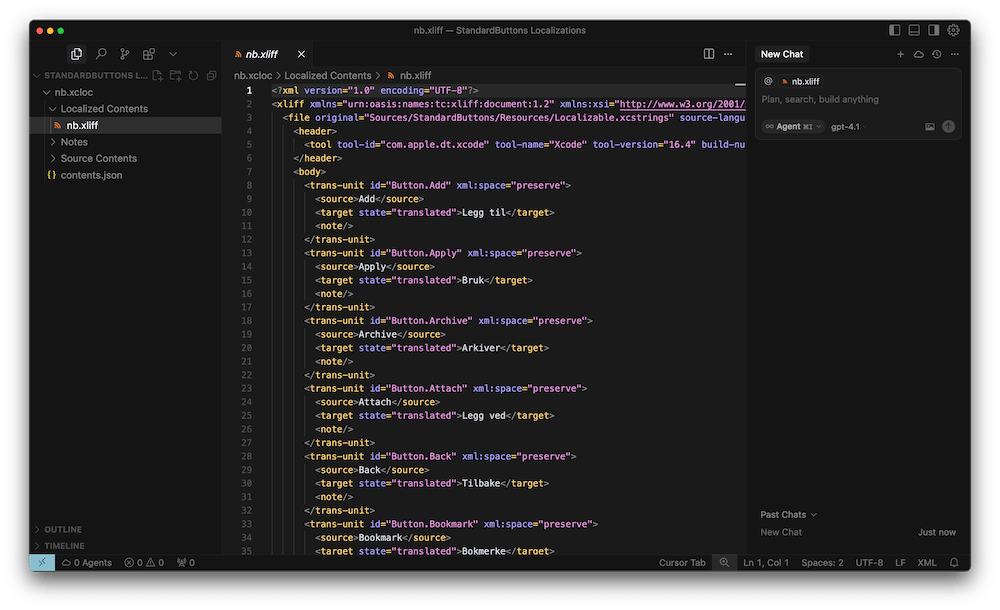Click the http://www.w3.org/2001/ link in code

pos(682,104)
